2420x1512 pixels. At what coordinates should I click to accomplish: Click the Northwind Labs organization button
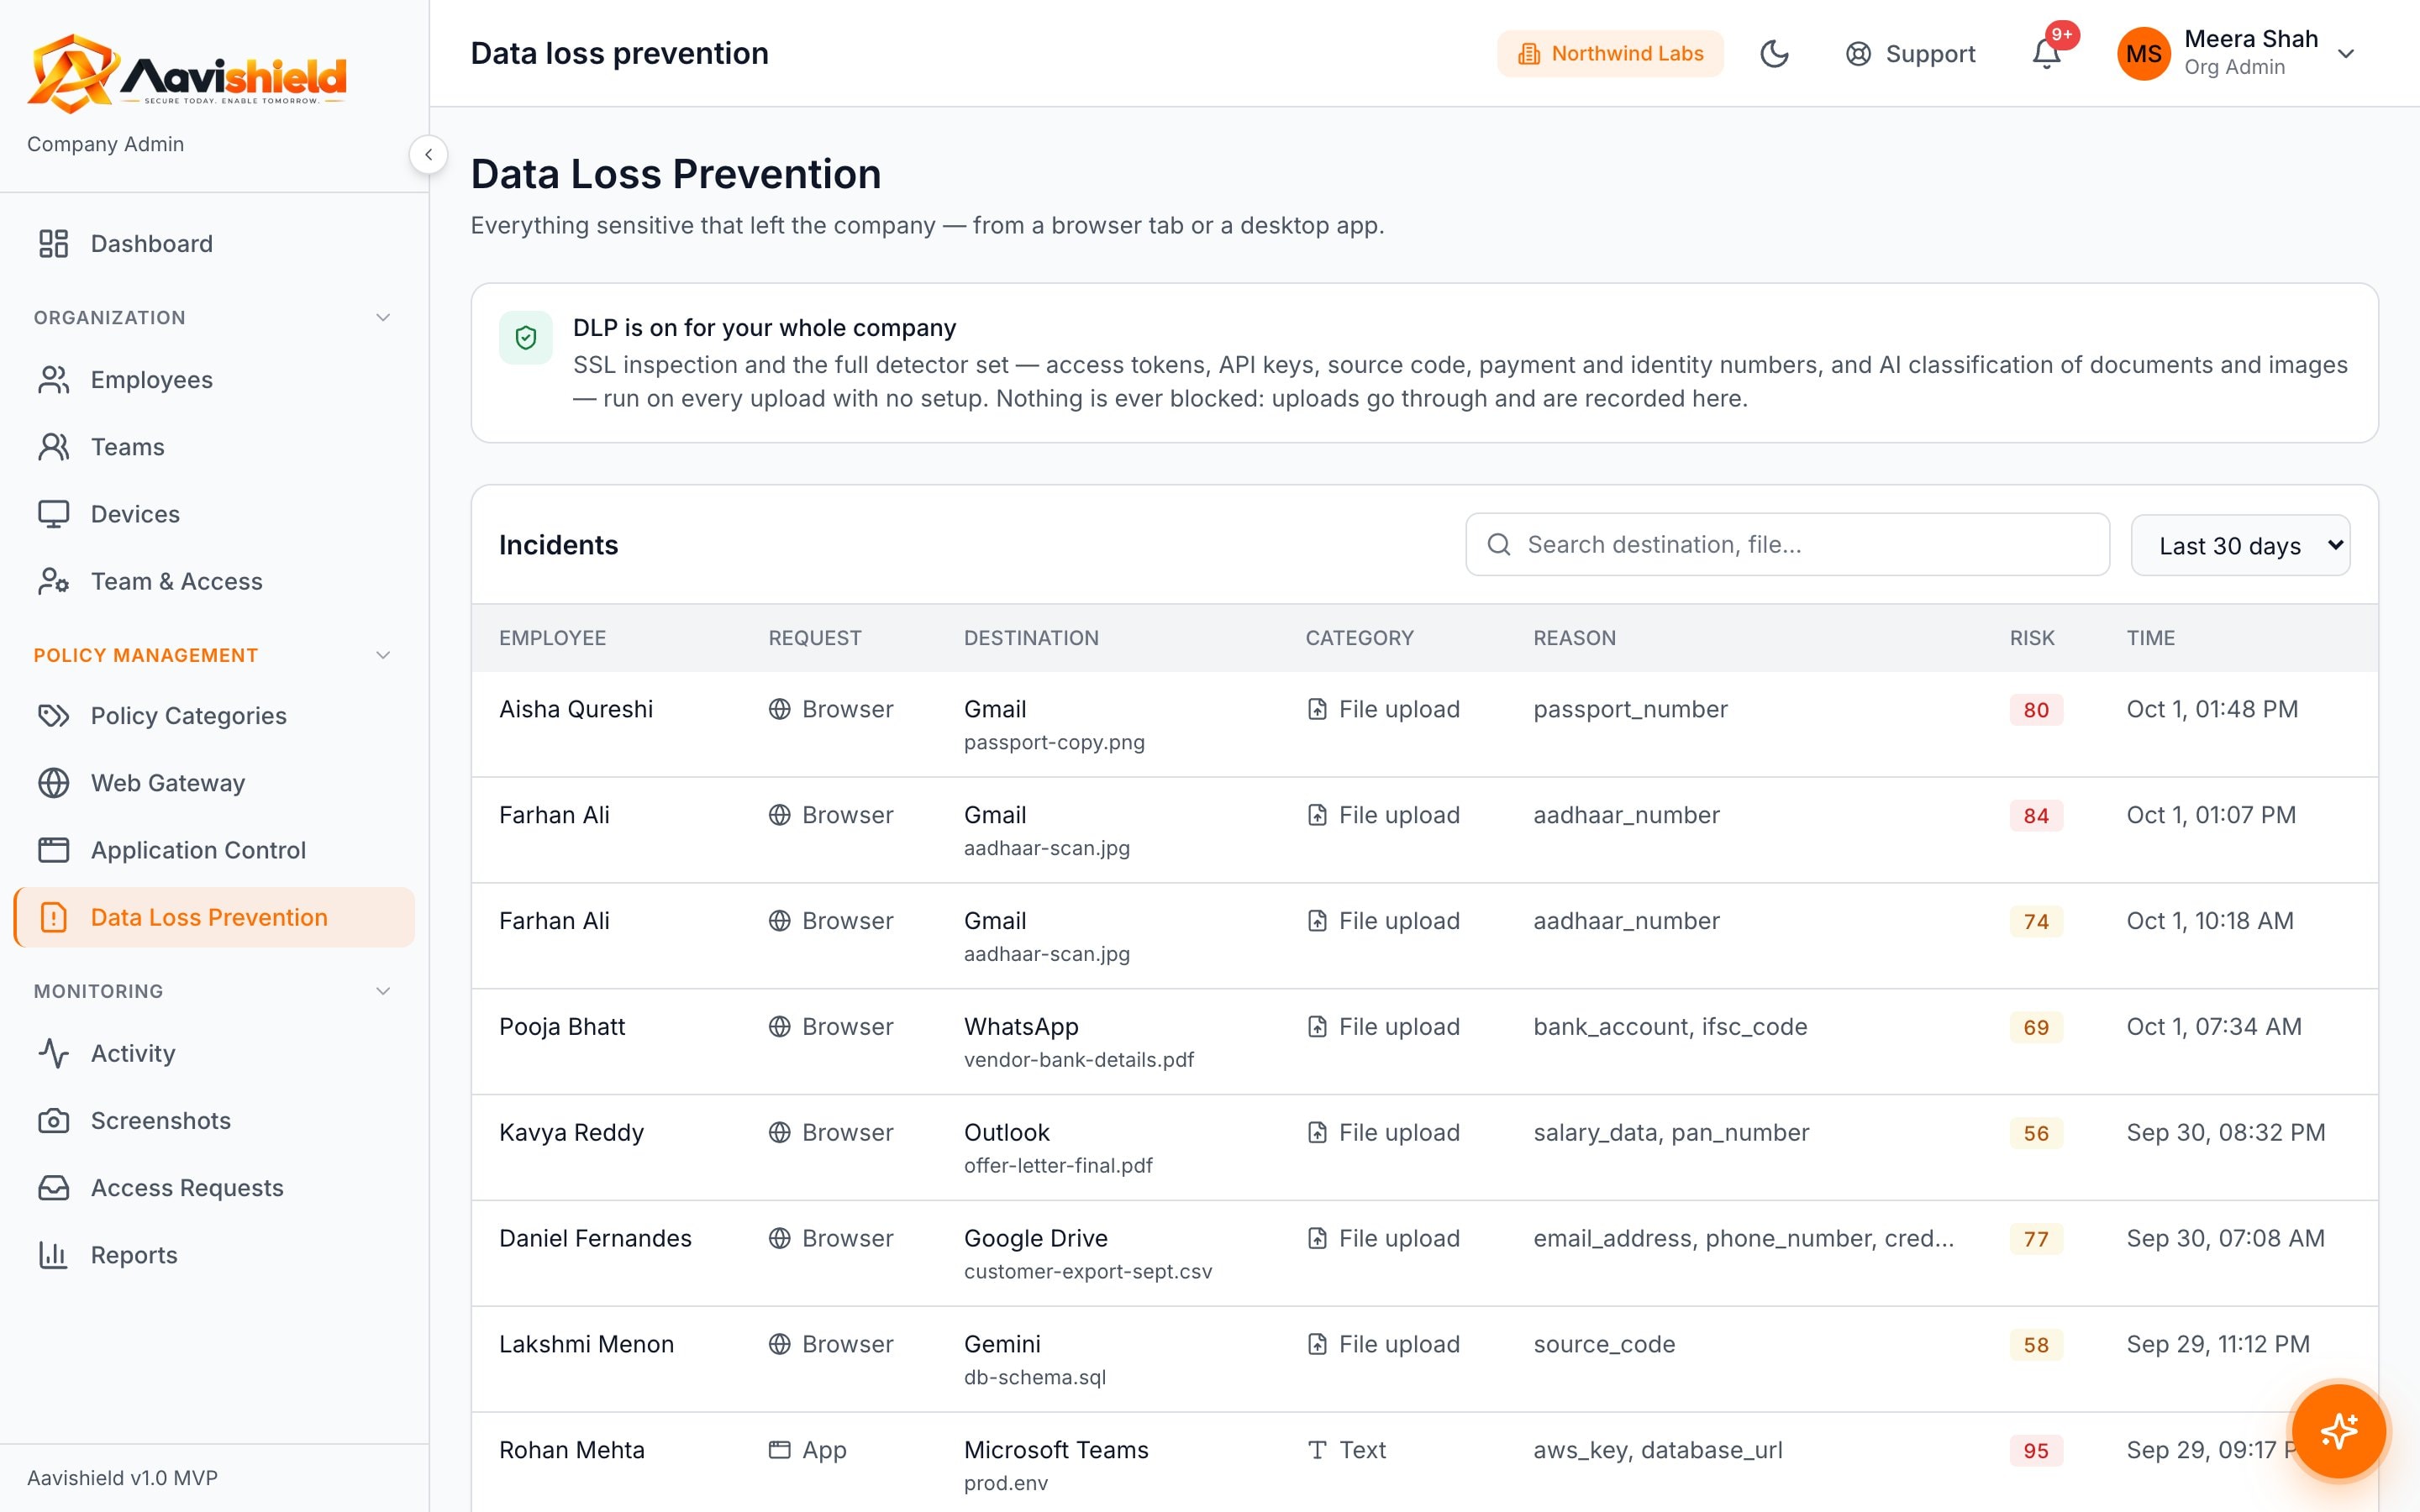[x=1610, y=54]
